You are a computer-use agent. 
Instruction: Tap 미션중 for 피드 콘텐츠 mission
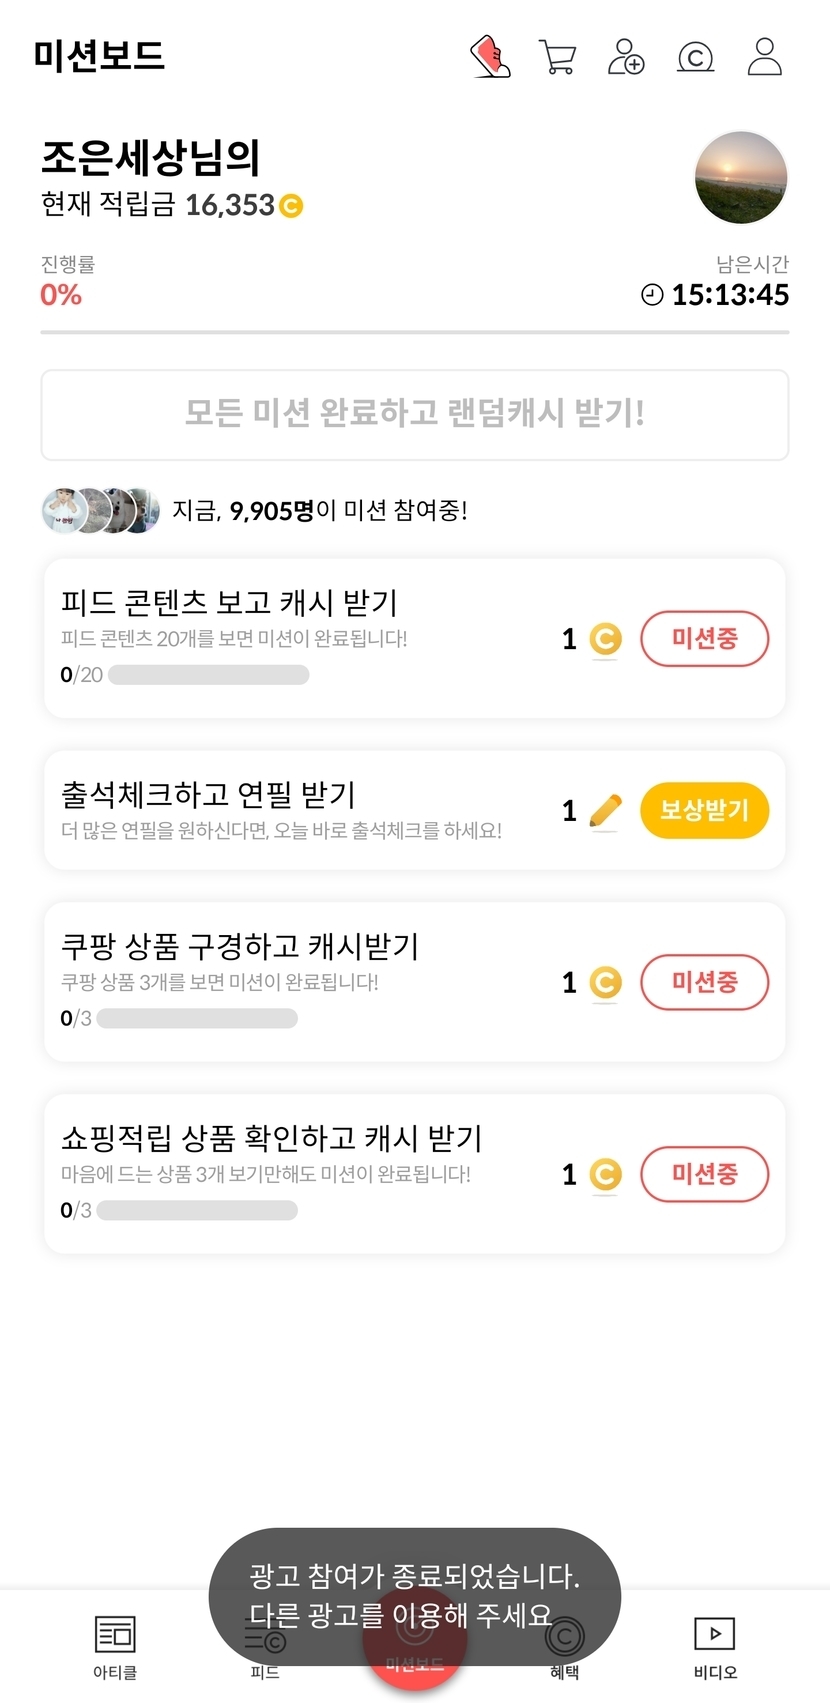tap(704, 638)
